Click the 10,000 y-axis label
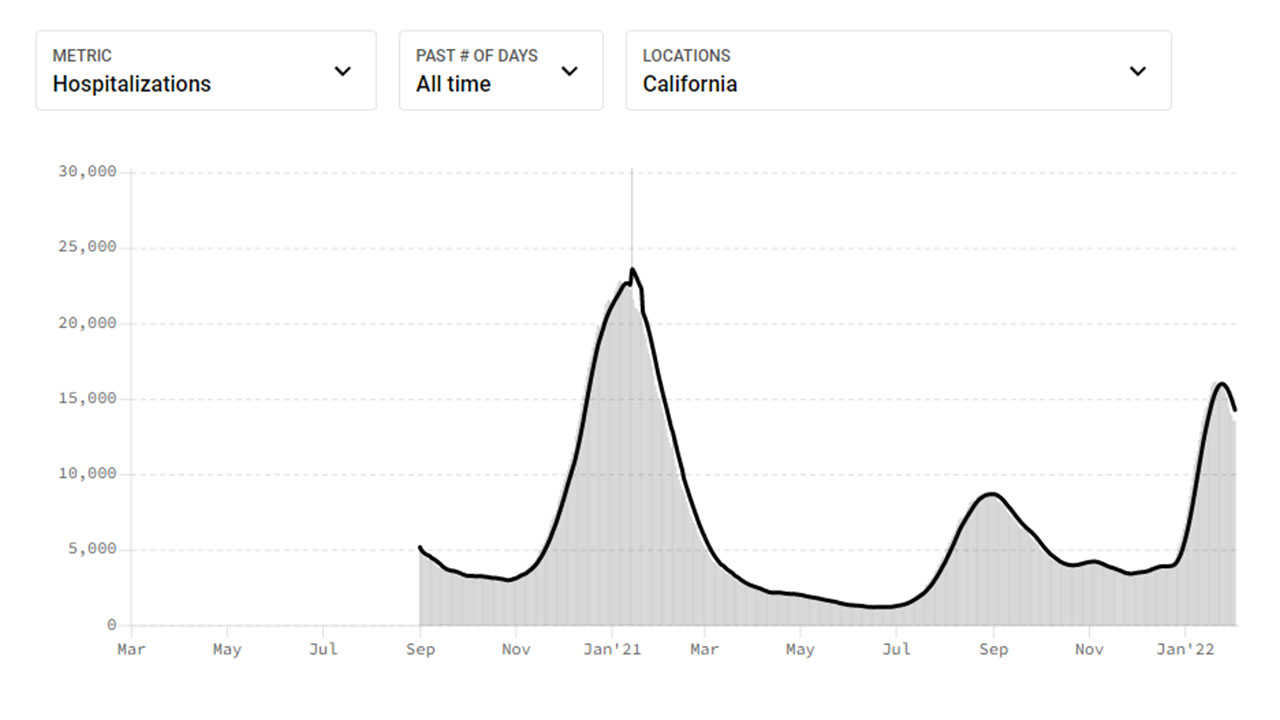 tap(88, 474)
